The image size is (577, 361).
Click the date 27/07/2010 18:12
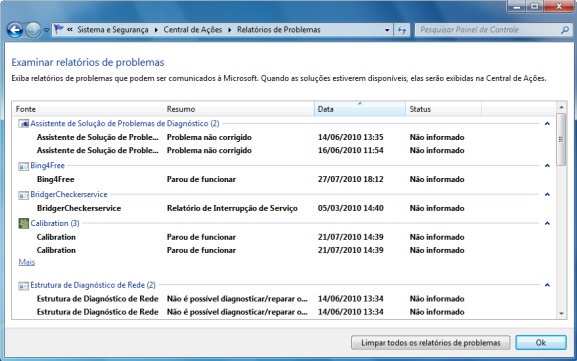pos(351,179)
